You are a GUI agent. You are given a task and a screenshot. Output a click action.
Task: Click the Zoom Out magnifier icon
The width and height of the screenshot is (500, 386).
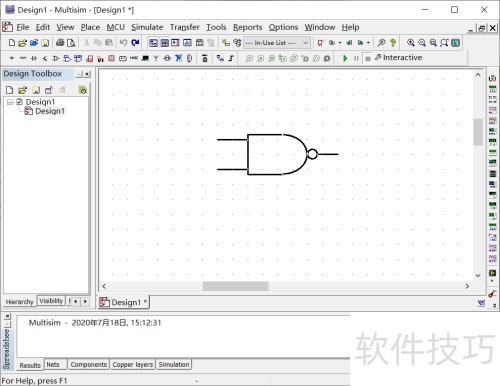coord(422,43)
